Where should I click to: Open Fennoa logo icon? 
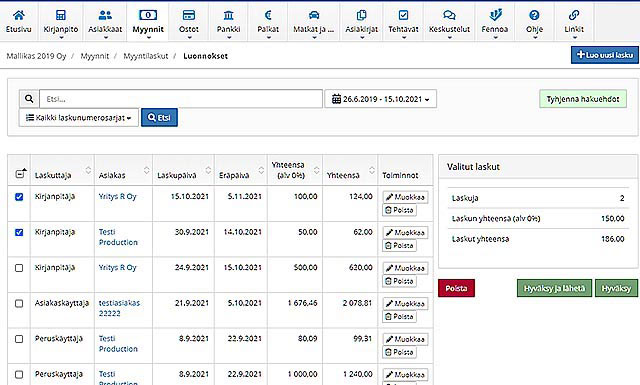(495, 15)
